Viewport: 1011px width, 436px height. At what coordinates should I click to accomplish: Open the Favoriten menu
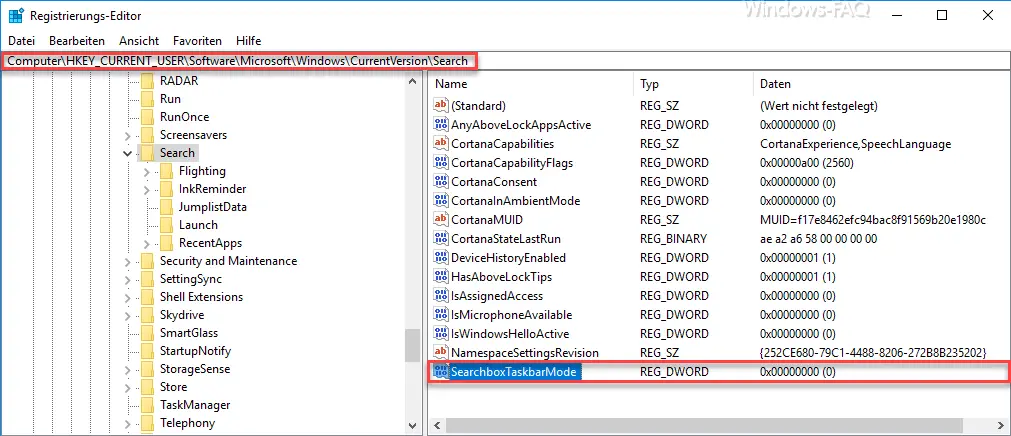(197, 41)
